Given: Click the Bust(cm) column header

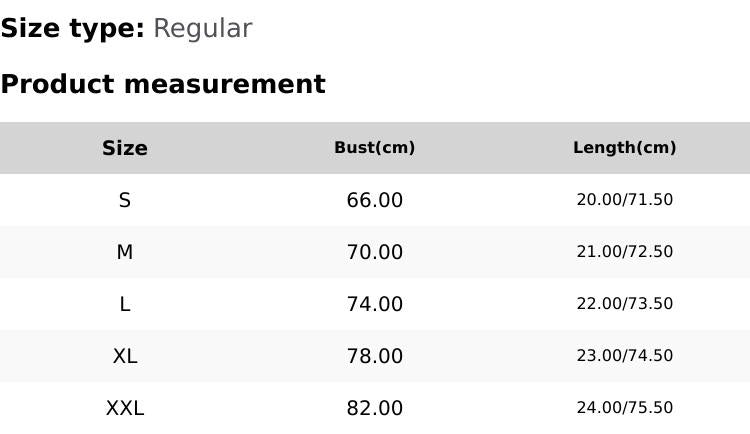Looking at the screenshot, I should click(x=375, y=148).
